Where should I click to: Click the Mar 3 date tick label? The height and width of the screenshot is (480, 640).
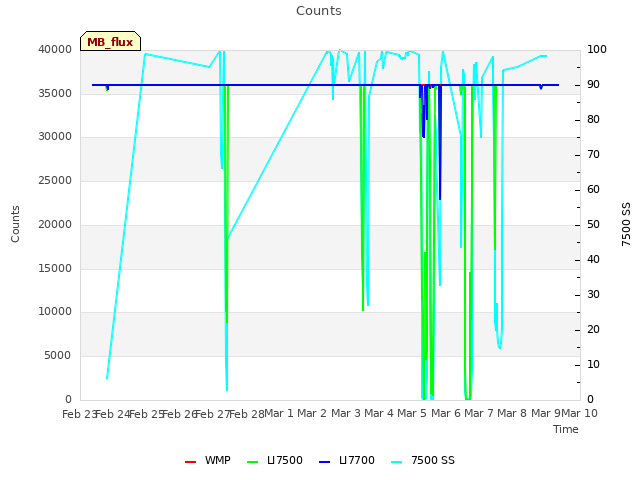[346, 413]
